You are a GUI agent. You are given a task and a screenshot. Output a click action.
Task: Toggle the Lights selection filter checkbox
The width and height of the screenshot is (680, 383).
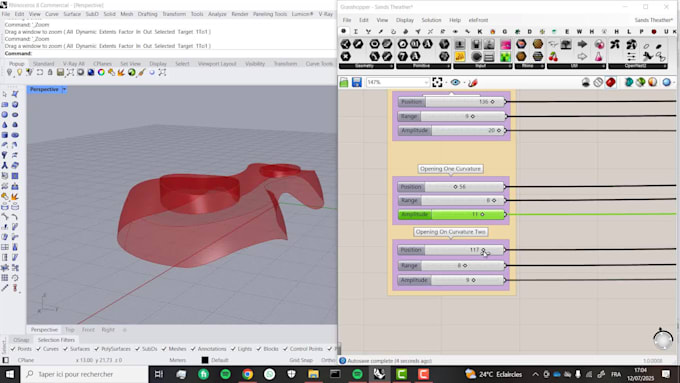[233, 349]
